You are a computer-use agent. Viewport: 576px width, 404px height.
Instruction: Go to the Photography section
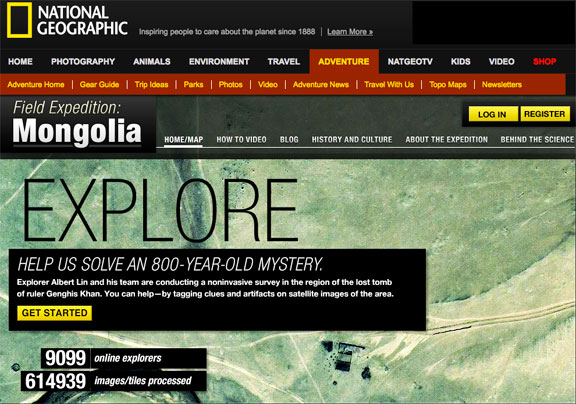(83, 62)
